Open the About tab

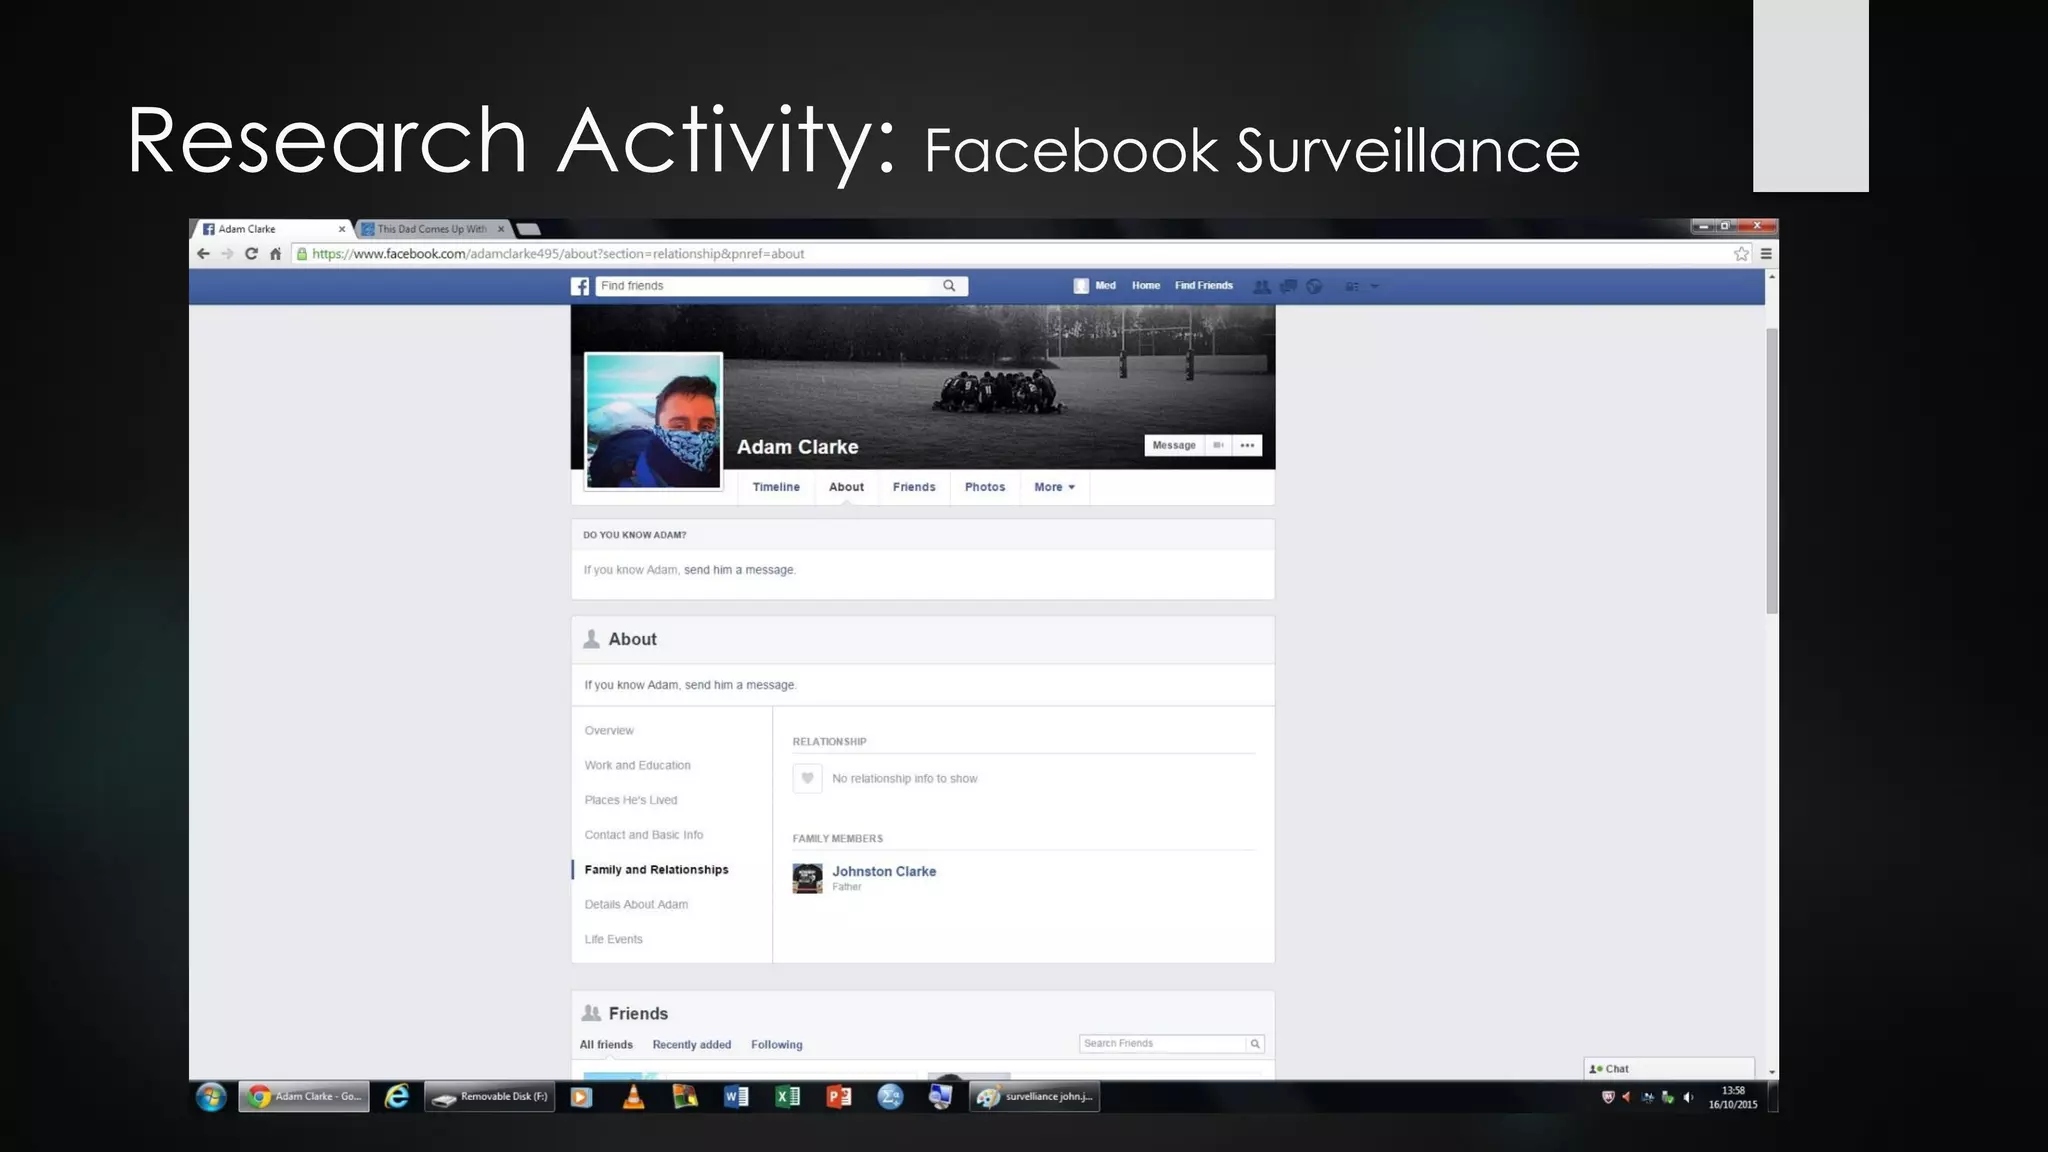tap(846, 487)
